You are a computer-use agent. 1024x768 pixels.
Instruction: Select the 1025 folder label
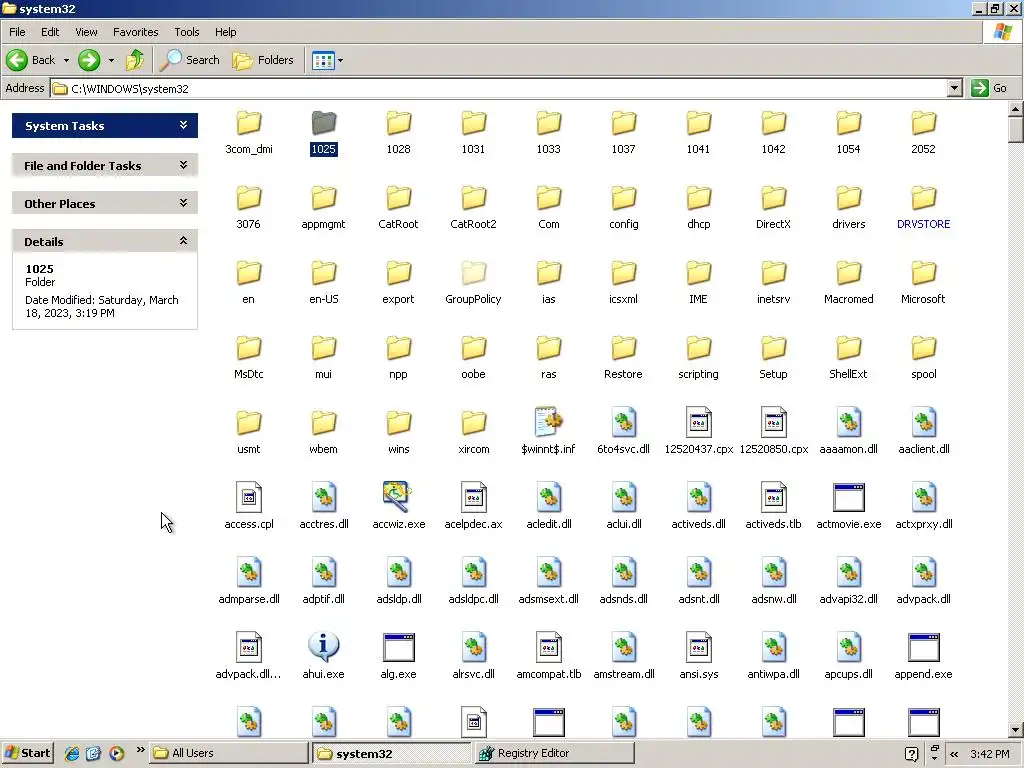pos(323,149)
